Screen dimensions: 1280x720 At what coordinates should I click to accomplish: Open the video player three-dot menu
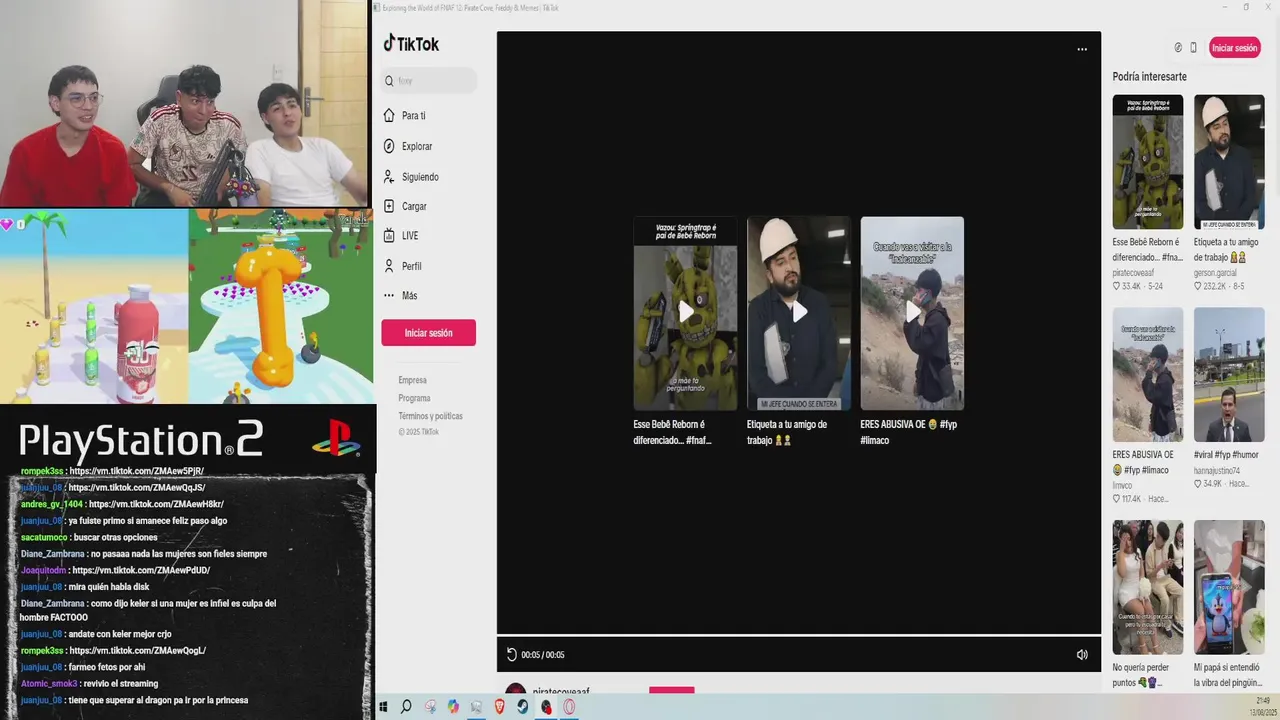pyautogui.click(x=1082, y=49)
